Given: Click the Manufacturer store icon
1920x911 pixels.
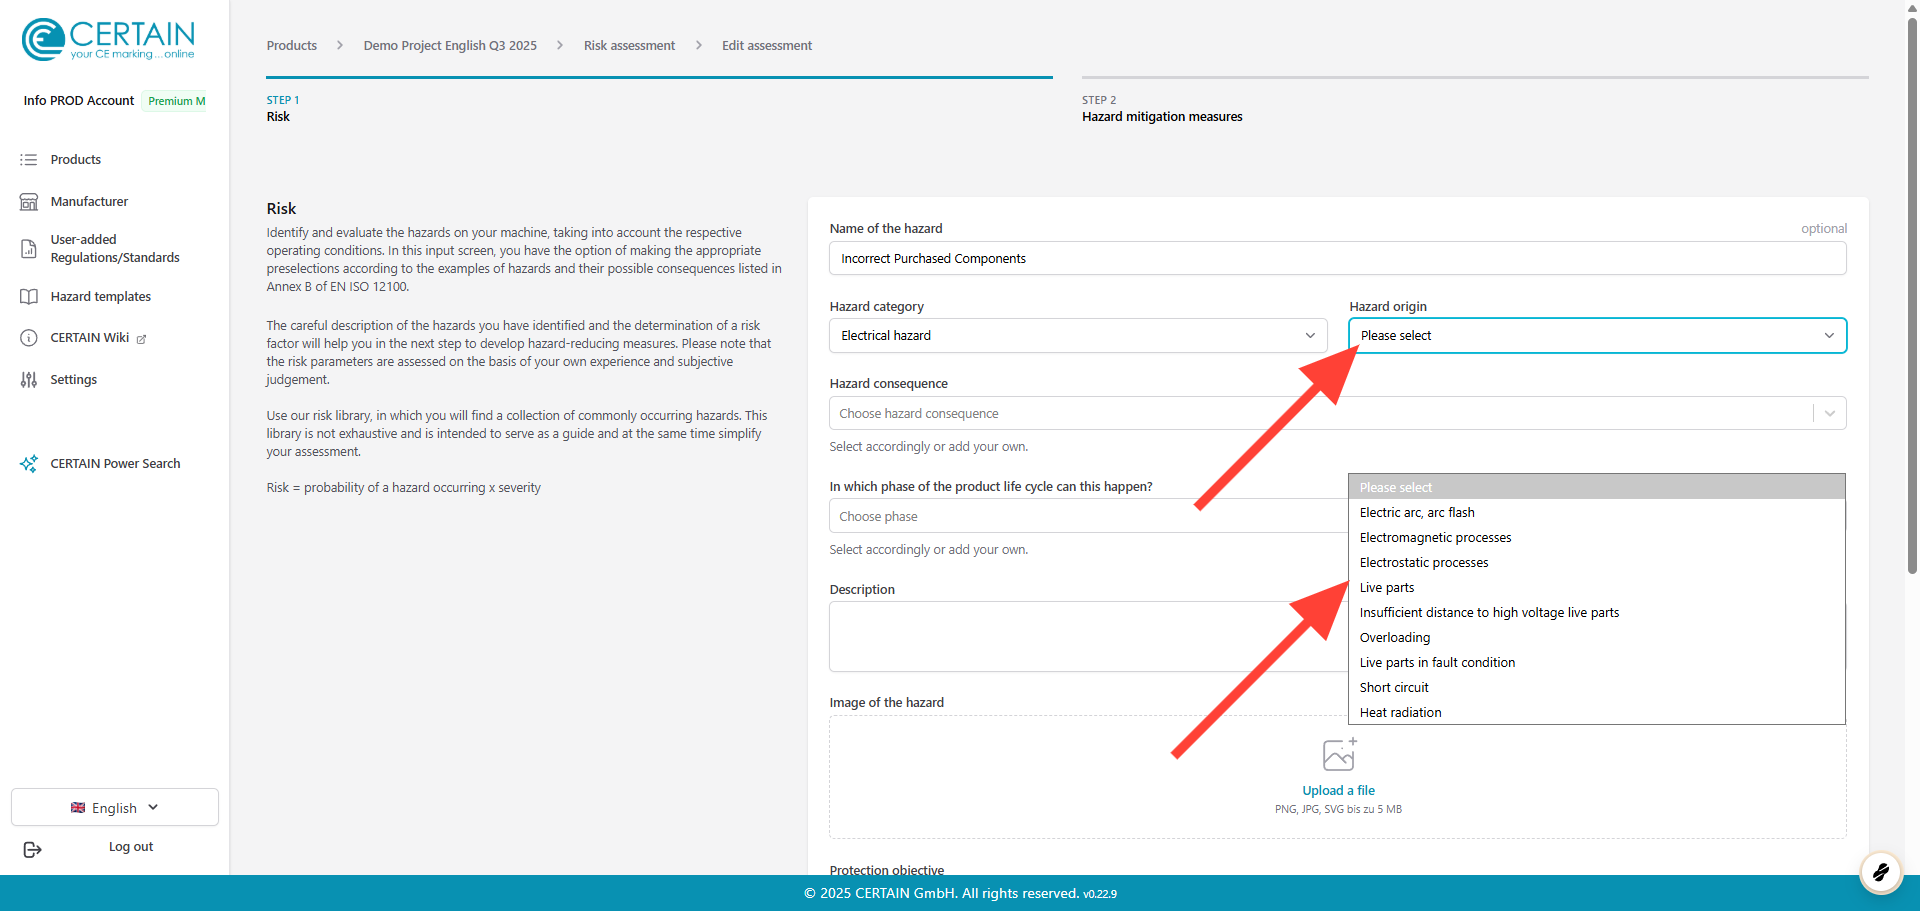Looking at the screenshot, I should pyautogui.click(x=29, y=202).
